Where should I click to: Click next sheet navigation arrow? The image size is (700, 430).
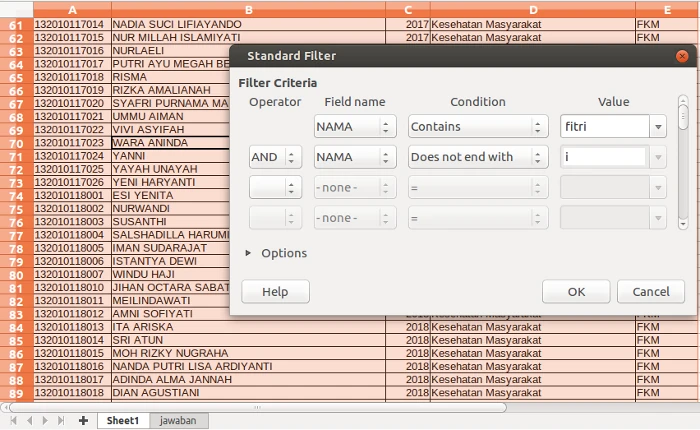pyautogui.click(x=43, y=421)
